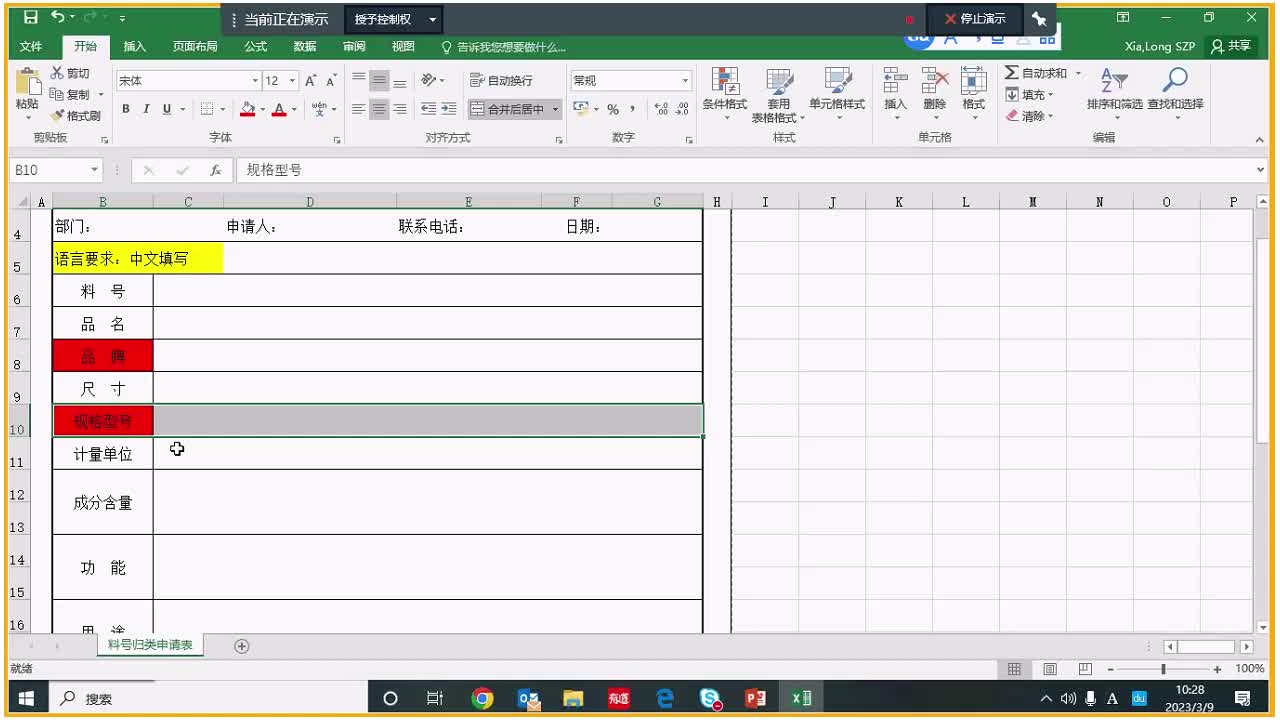Switch to the Formulas (公式) tab

pyautogui.click(x=255, y=46)
